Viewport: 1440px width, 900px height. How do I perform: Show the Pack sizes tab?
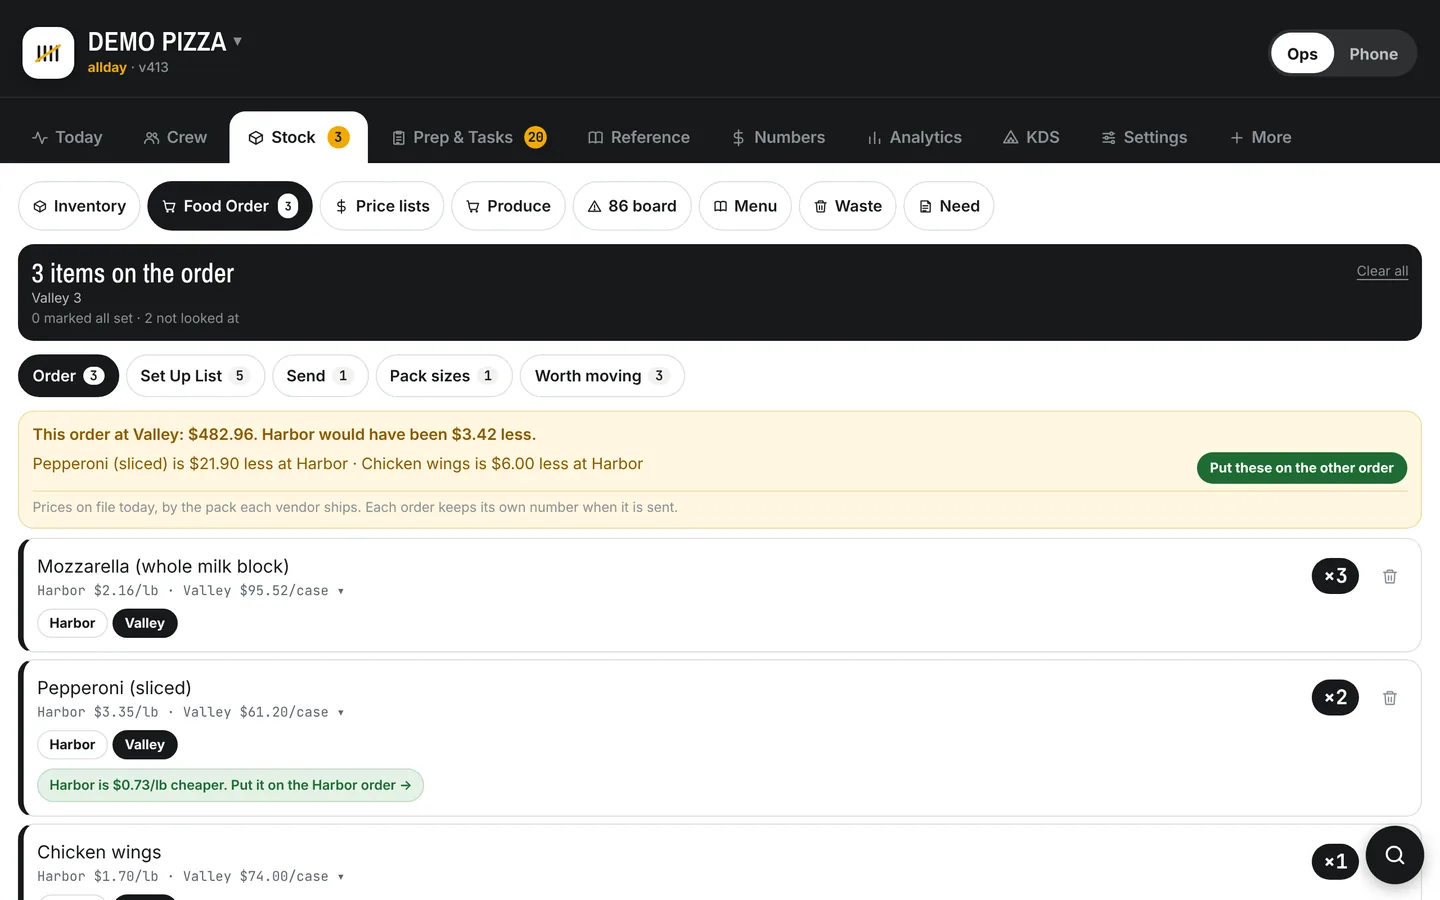(x=444, y=376)
